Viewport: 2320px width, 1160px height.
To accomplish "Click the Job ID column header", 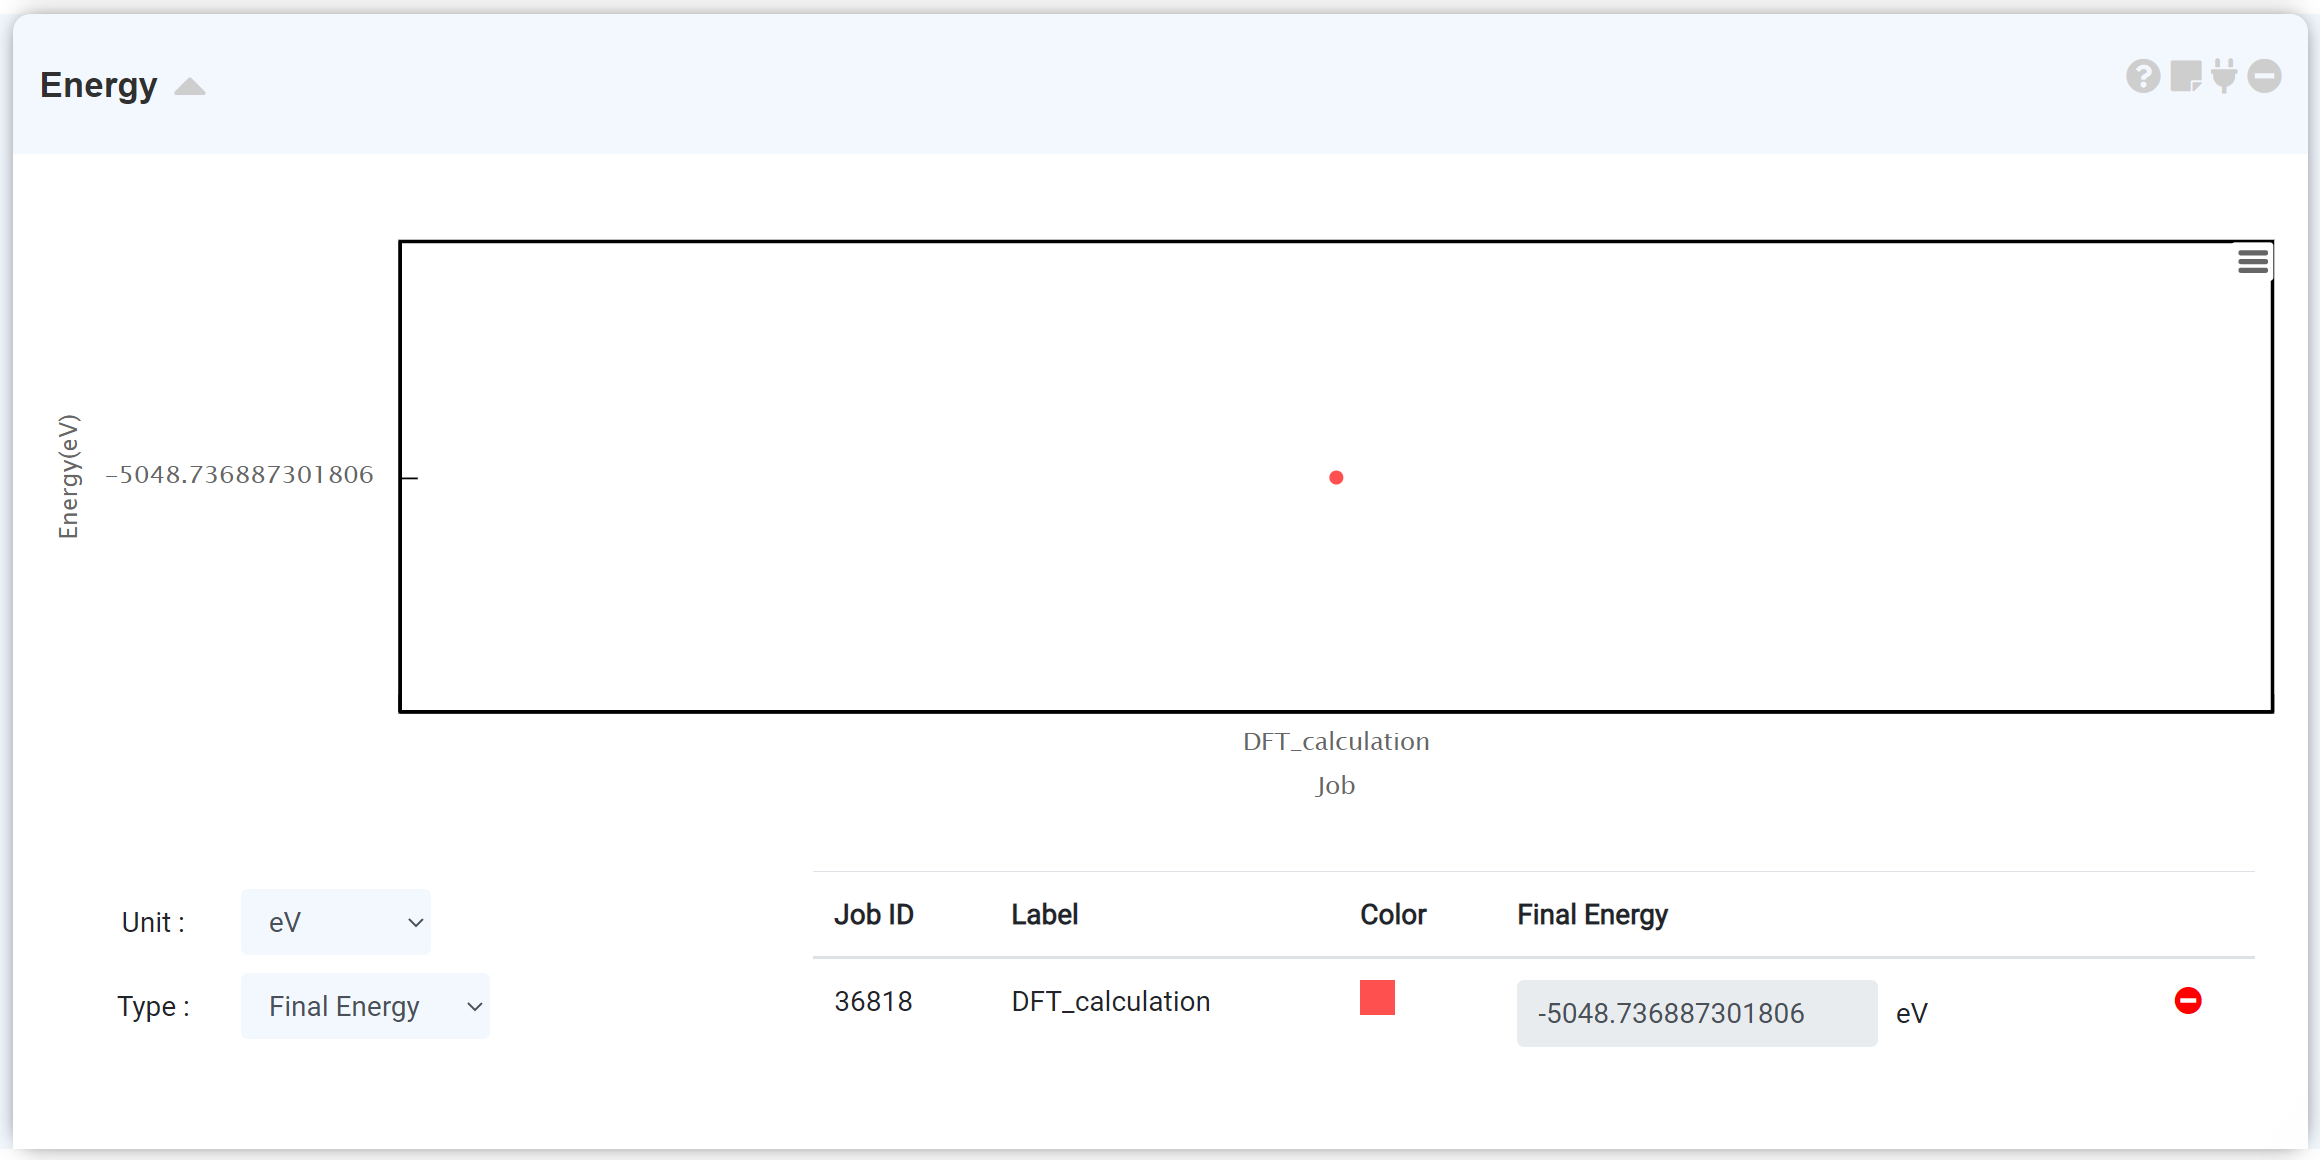I will (x=874, y=915).
